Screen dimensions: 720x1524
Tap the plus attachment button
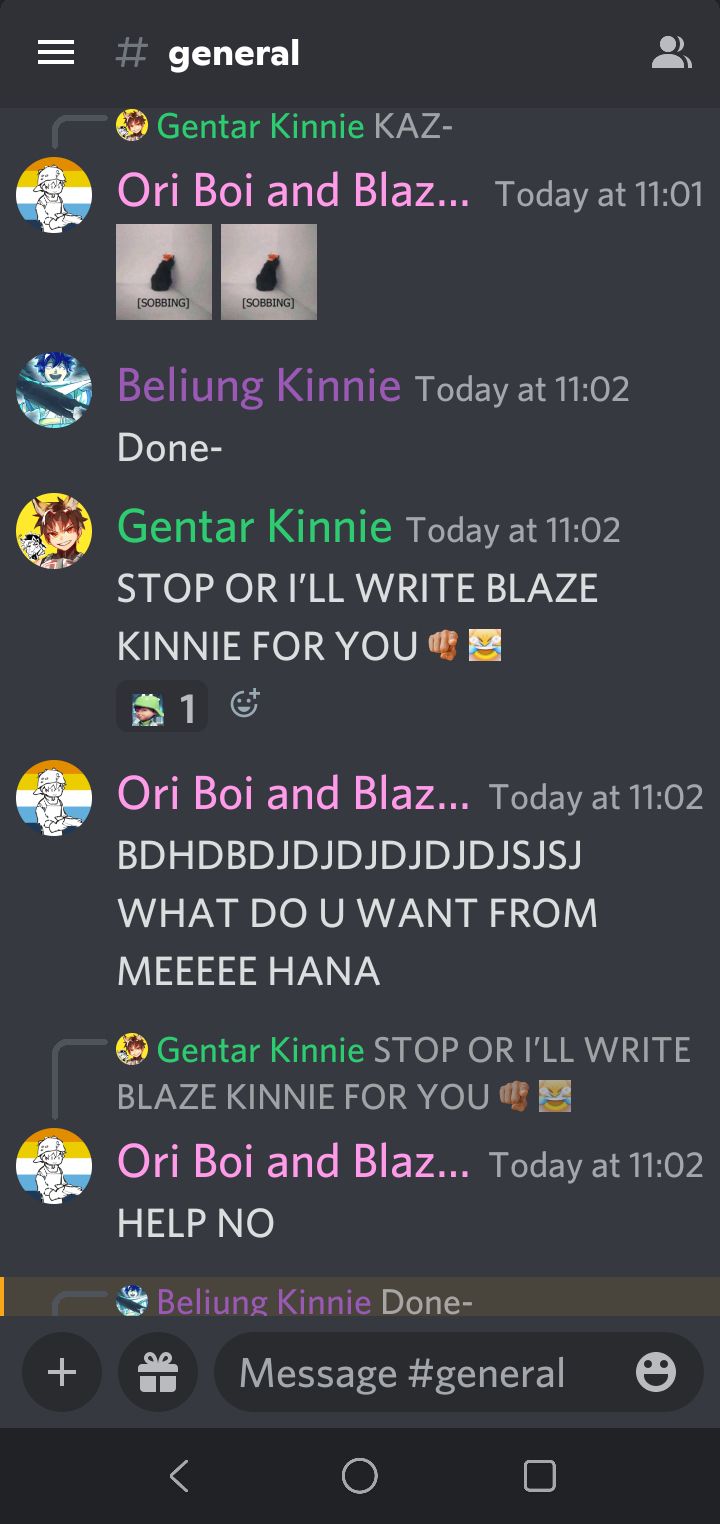click(62, 1373)
